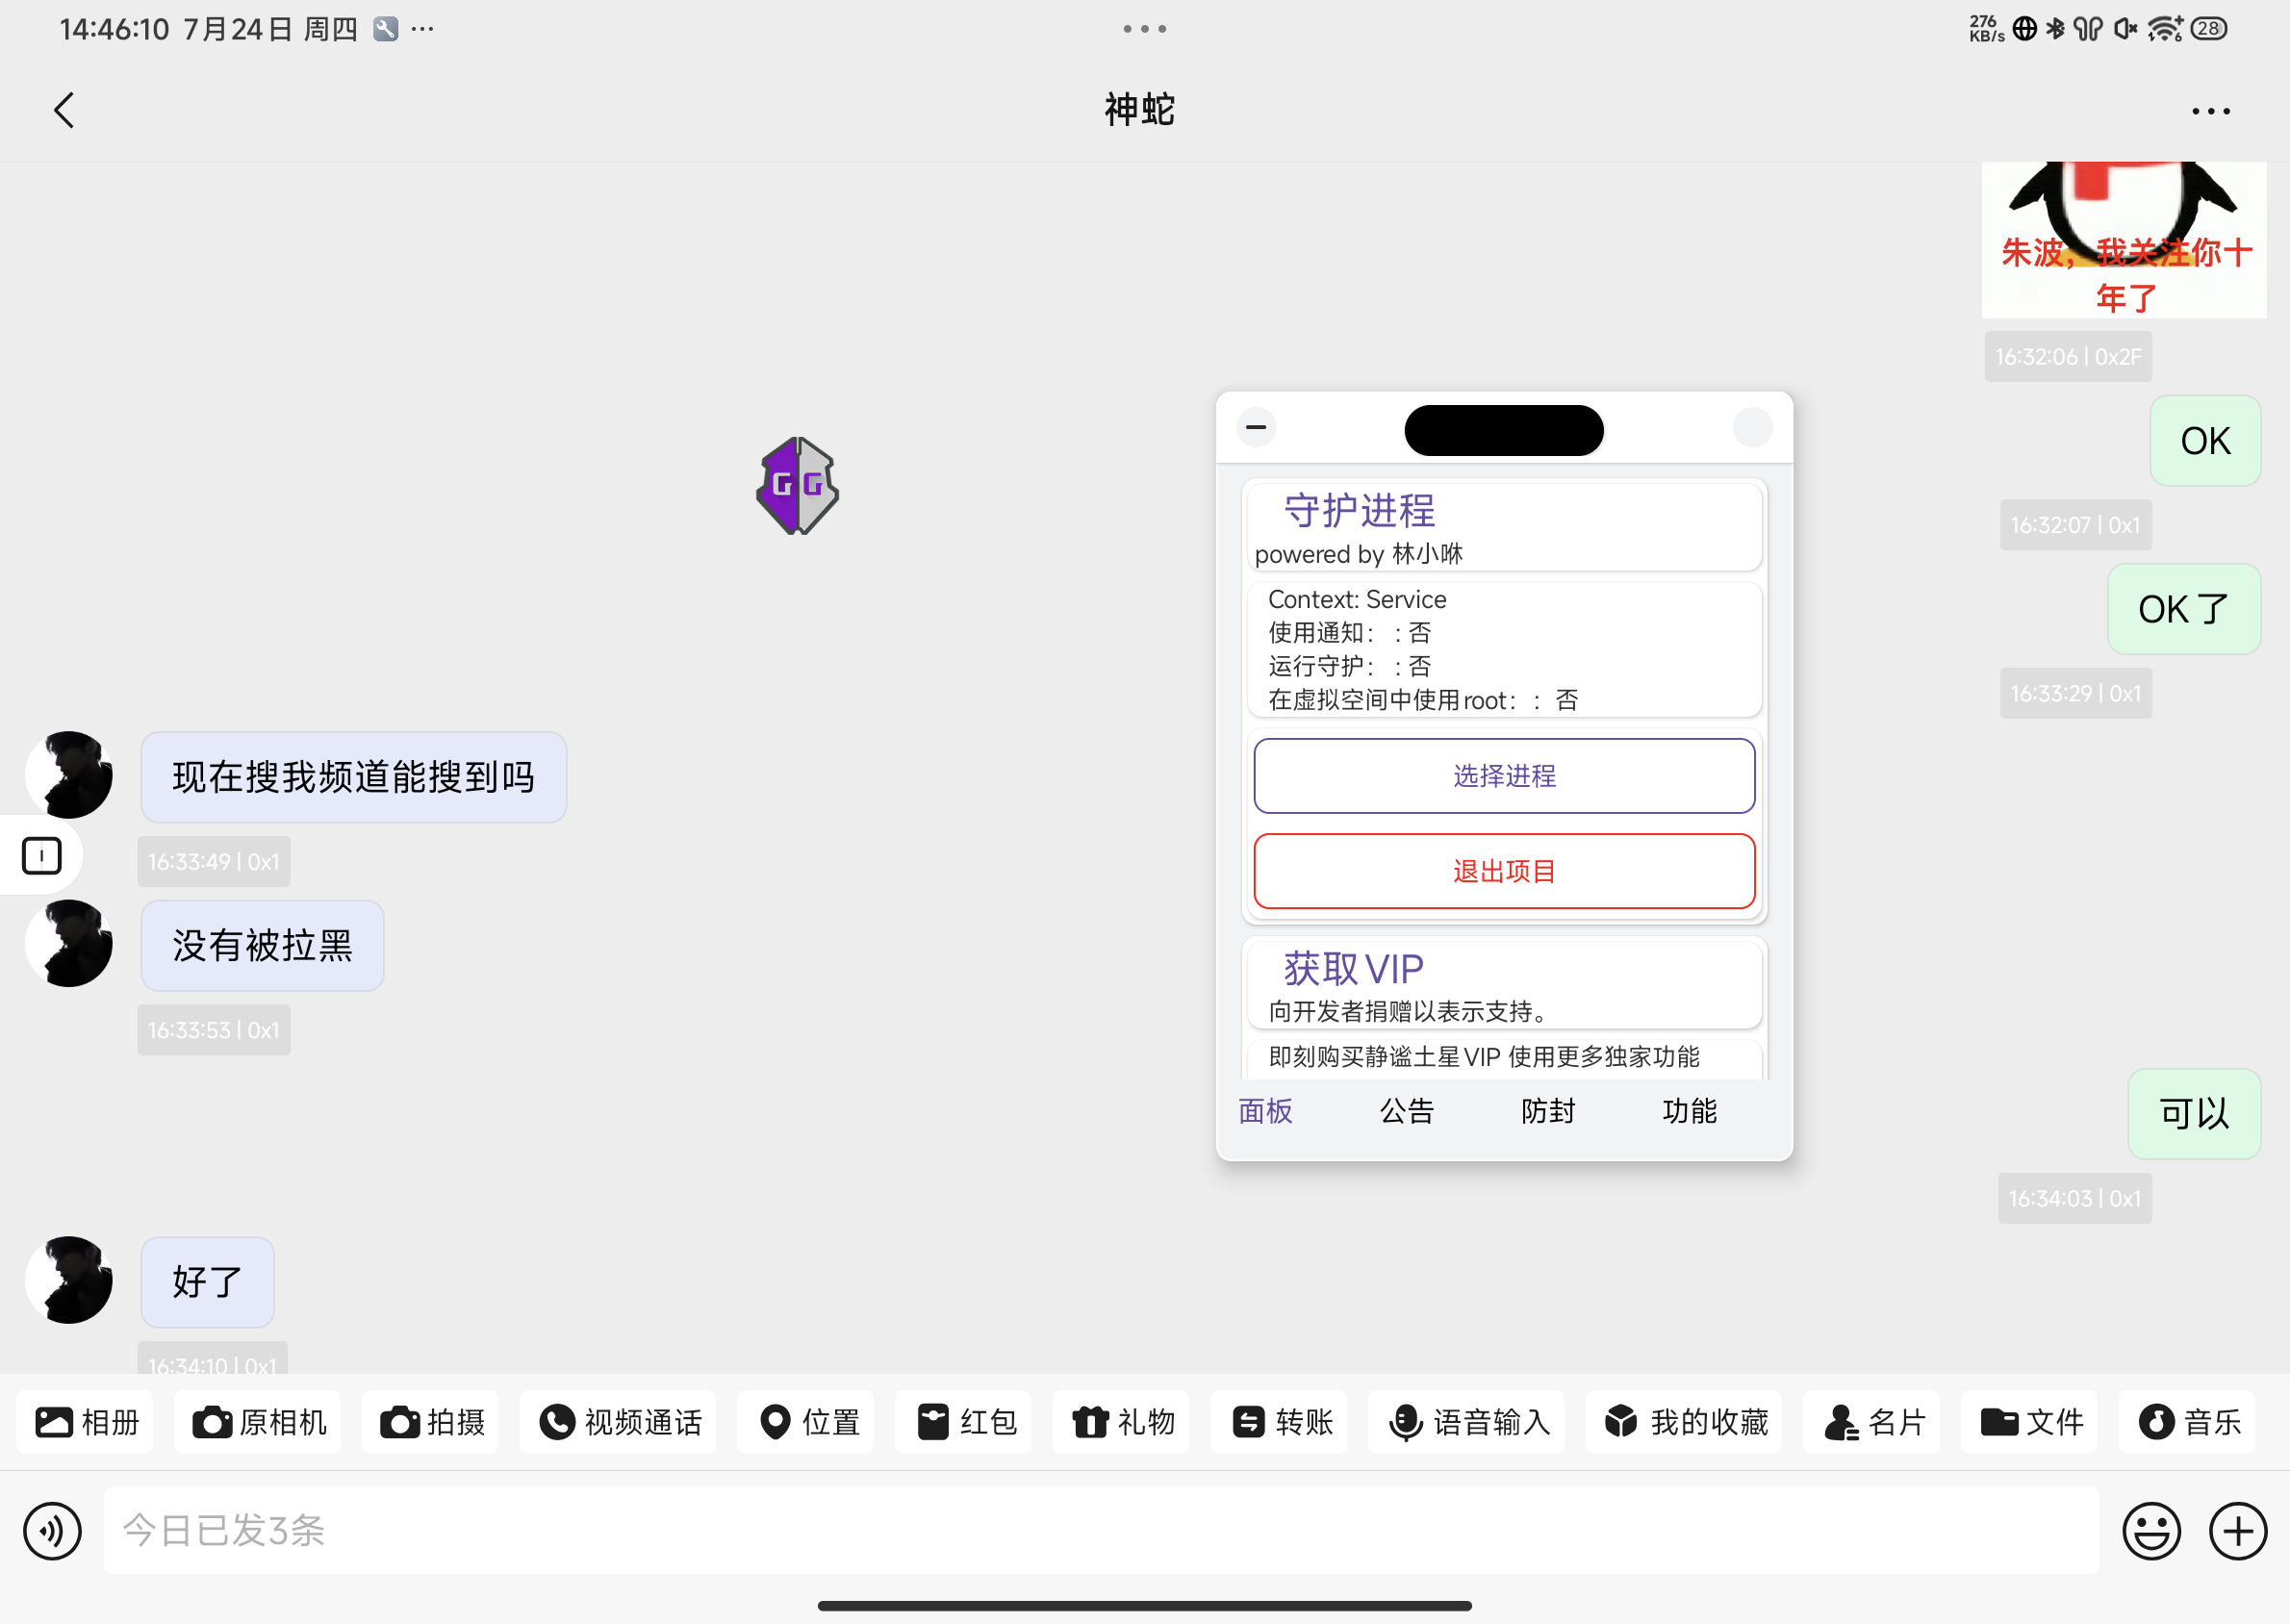
Task: Tap the battery indicator in status bar
Action: pos(2209,29)
